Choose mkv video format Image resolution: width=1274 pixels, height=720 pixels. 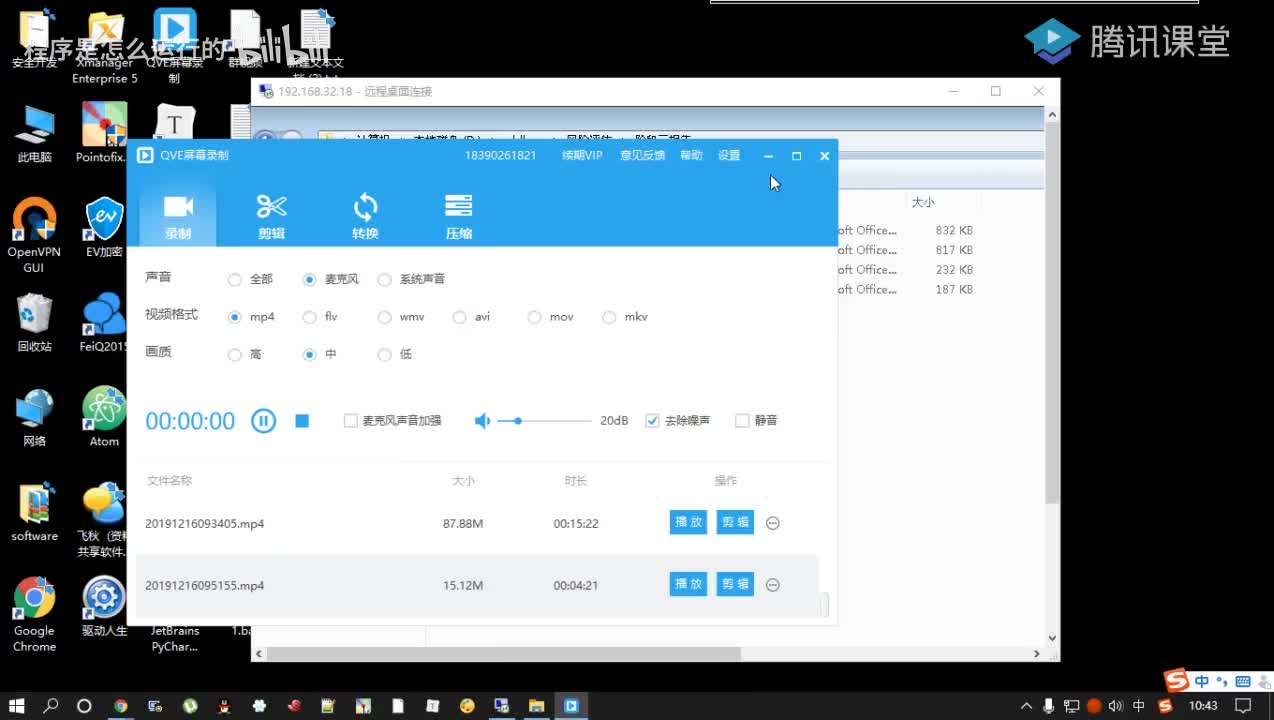pos(626,317)
